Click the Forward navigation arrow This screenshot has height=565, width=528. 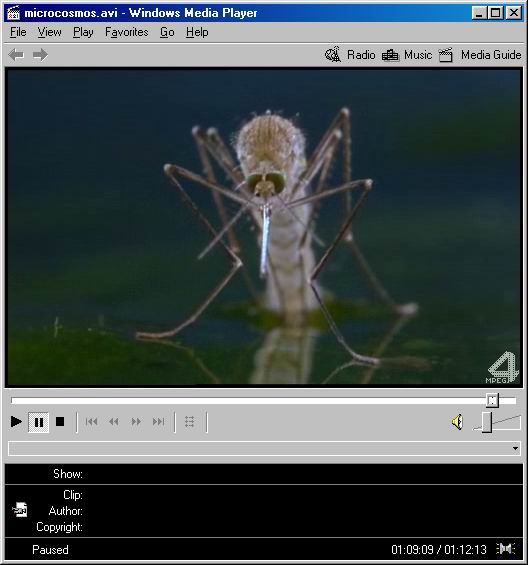(40, 55)
